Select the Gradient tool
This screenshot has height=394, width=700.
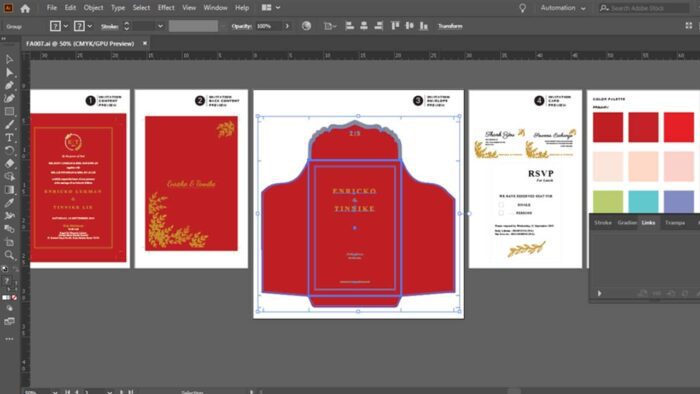pyautogui.click(x=9, y=190)
